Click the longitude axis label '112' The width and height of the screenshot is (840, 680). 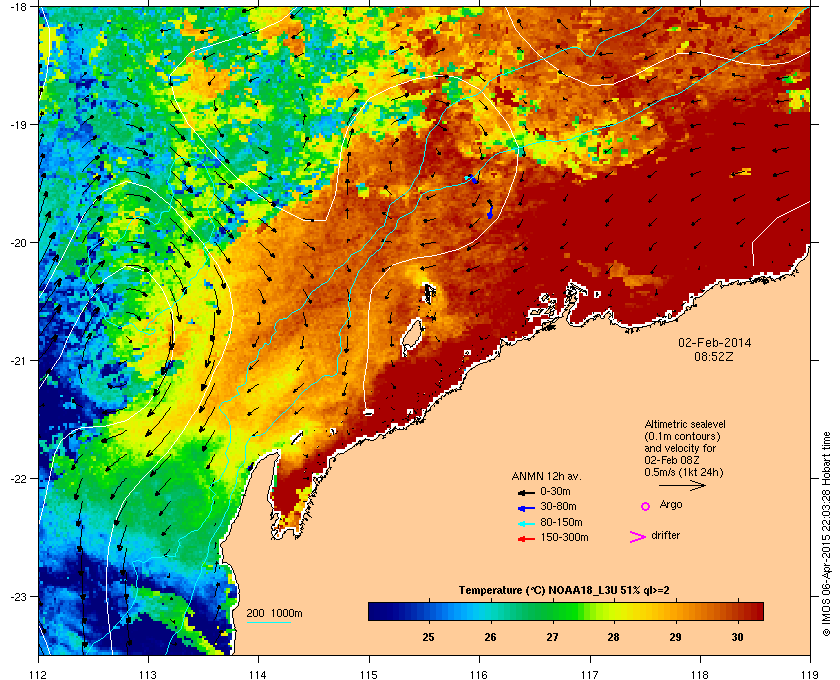[x=38, y=674]
